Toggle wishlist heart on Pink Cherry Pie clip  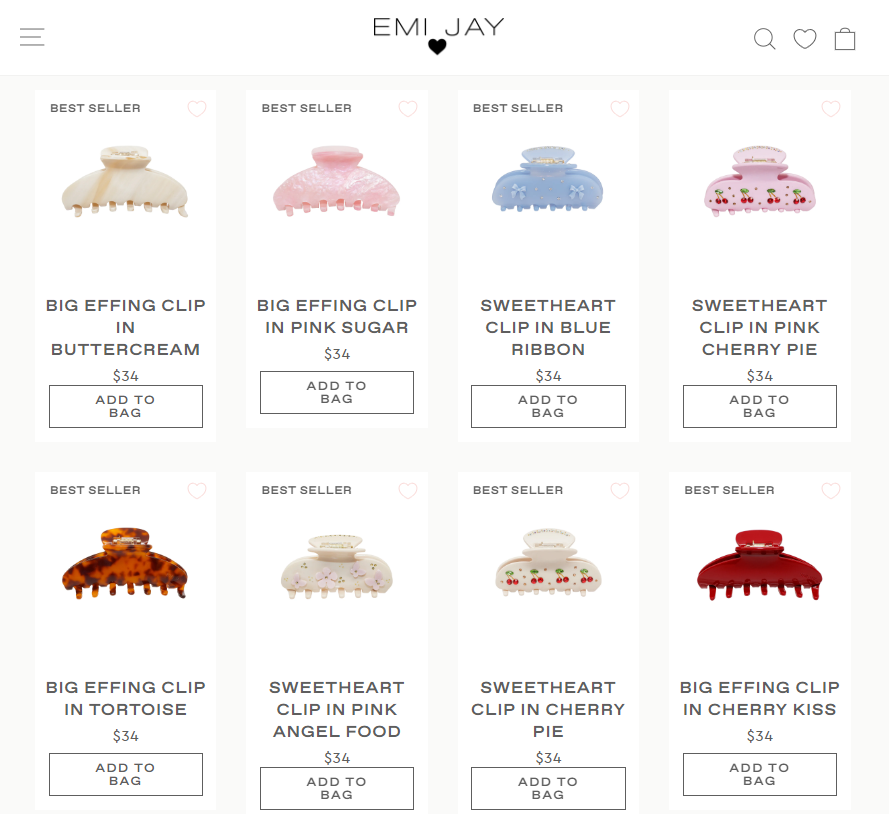point(831,108)
